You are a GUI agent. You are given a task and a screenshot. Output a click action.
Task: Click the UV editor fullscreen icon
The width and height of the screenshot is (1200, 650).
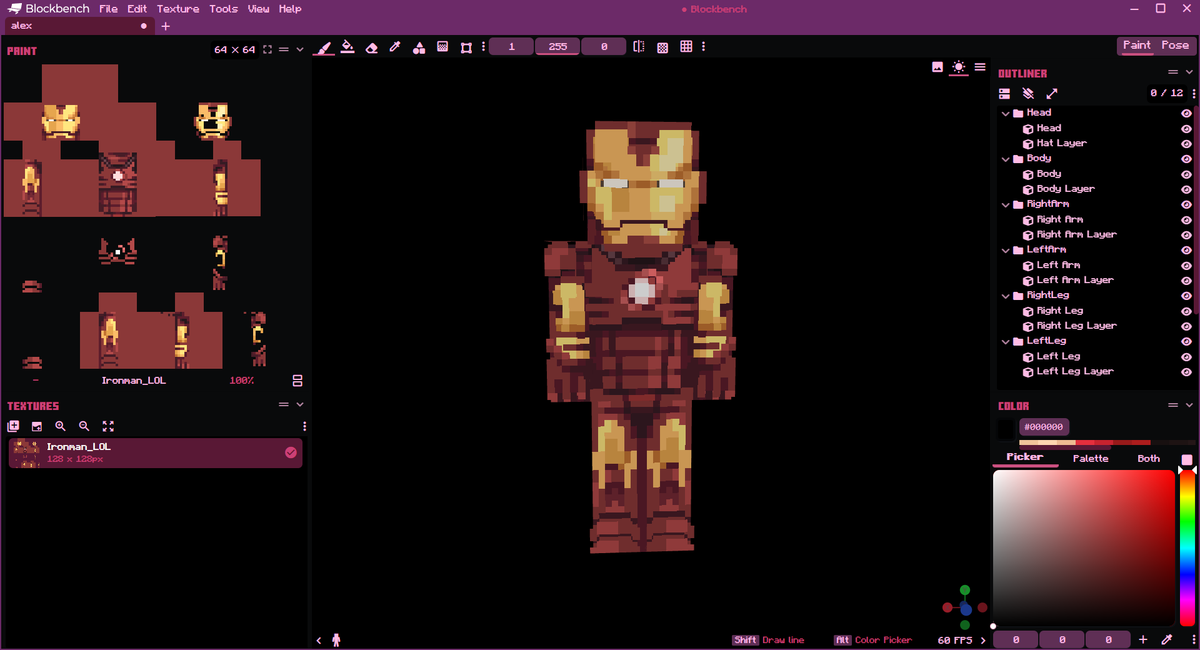click(x=267, y=49)
